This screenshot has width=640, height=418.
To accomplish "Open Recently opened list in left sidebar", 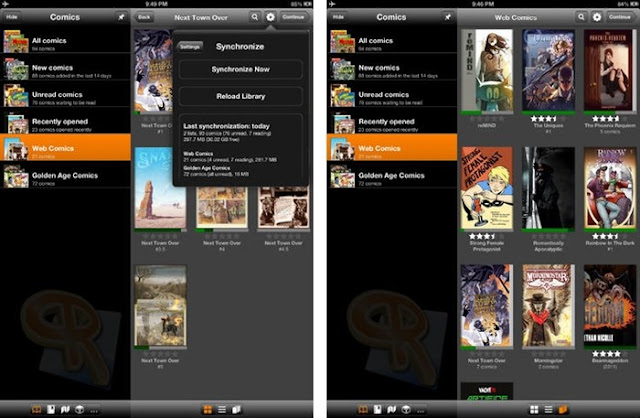I will point(65,122).
